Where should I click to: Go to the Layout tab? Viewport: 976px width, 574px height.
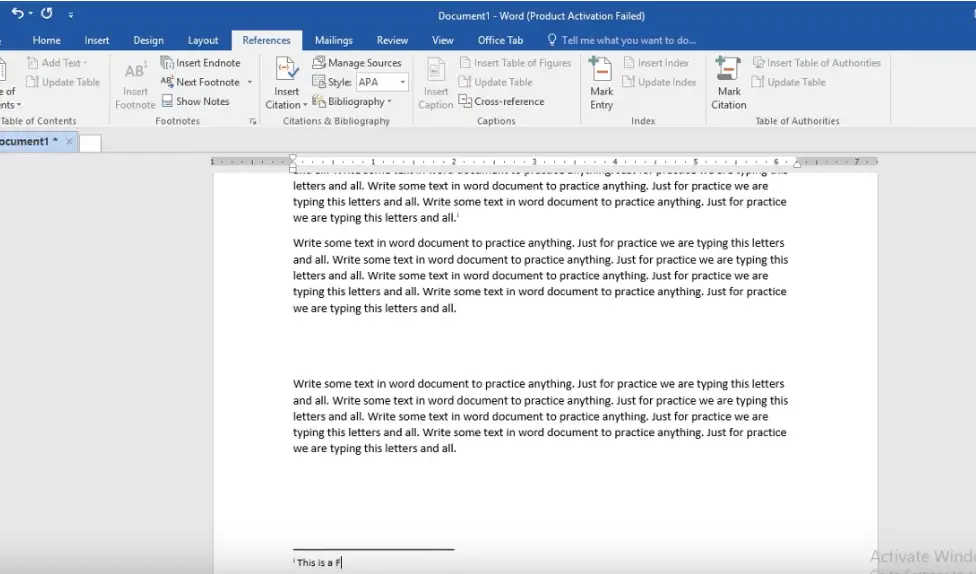point(203,40)
